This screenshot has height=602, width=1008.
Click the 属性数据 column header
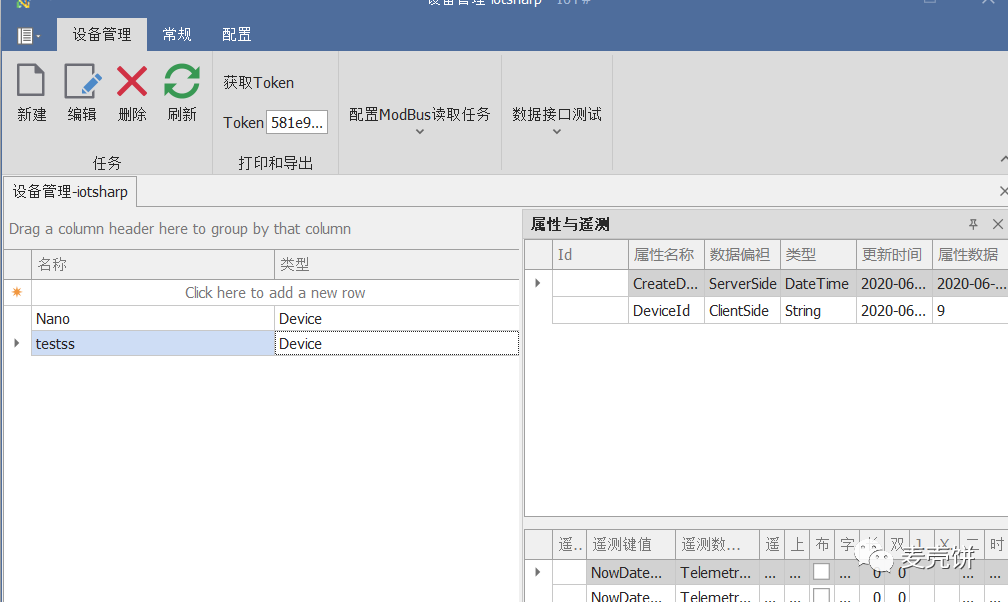970,255
